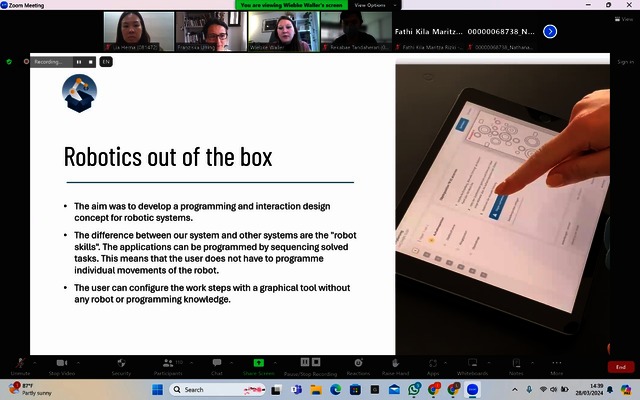Select Wiebke Waller's video thumbnail
The image size is (640, 400).
284,31
